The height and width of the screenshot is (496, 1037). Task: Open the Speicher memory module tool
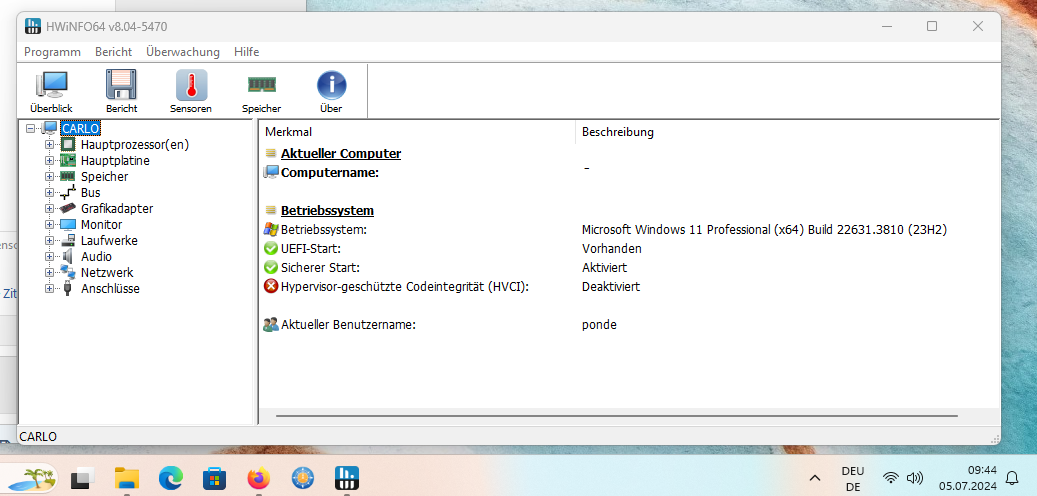point(261,91)
